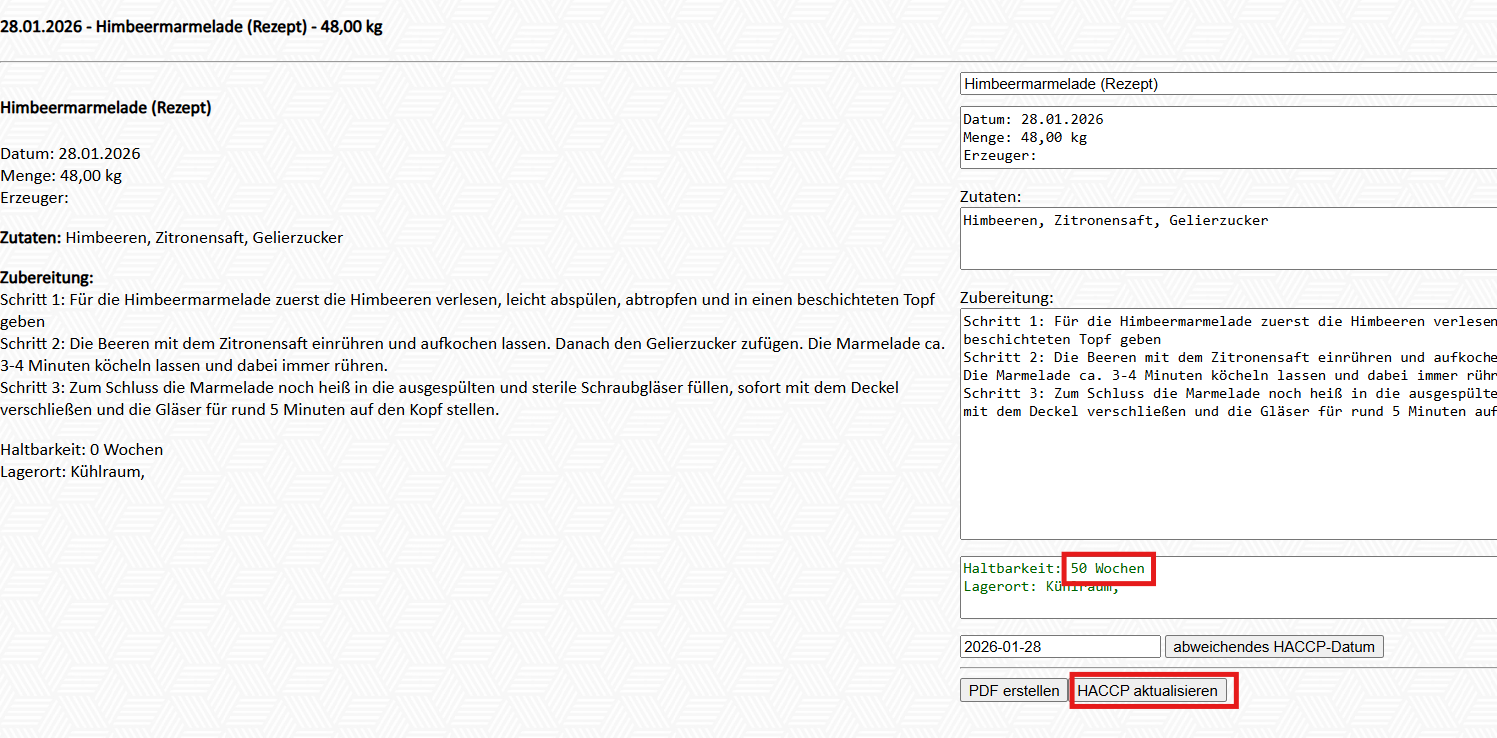Click the 'Zubereitung:' label above the editor box
The image size is (1497, 738).
[x=1006, y=298]
